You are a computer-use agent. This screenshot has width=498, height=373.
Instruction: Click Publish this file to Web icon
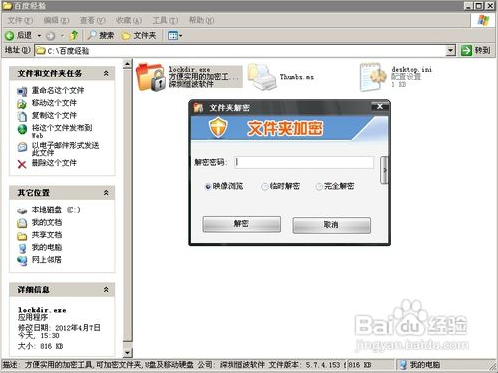[x=22, y=129]
